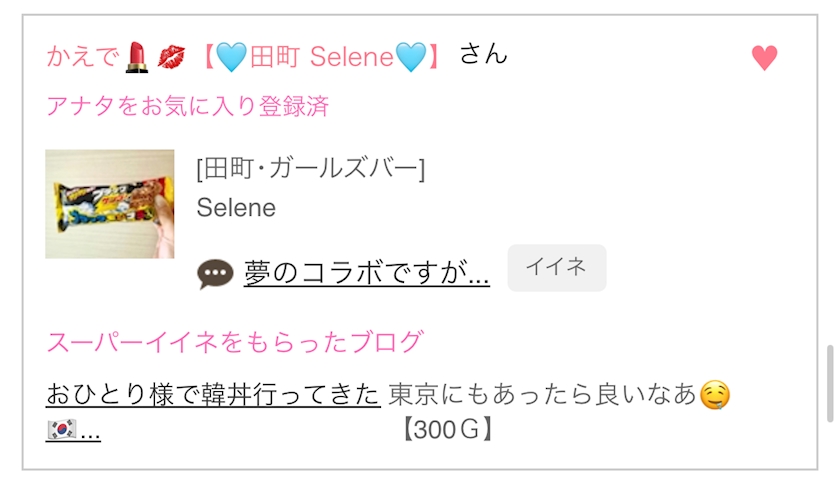Click the blue heart before 田町

point(230,57)
